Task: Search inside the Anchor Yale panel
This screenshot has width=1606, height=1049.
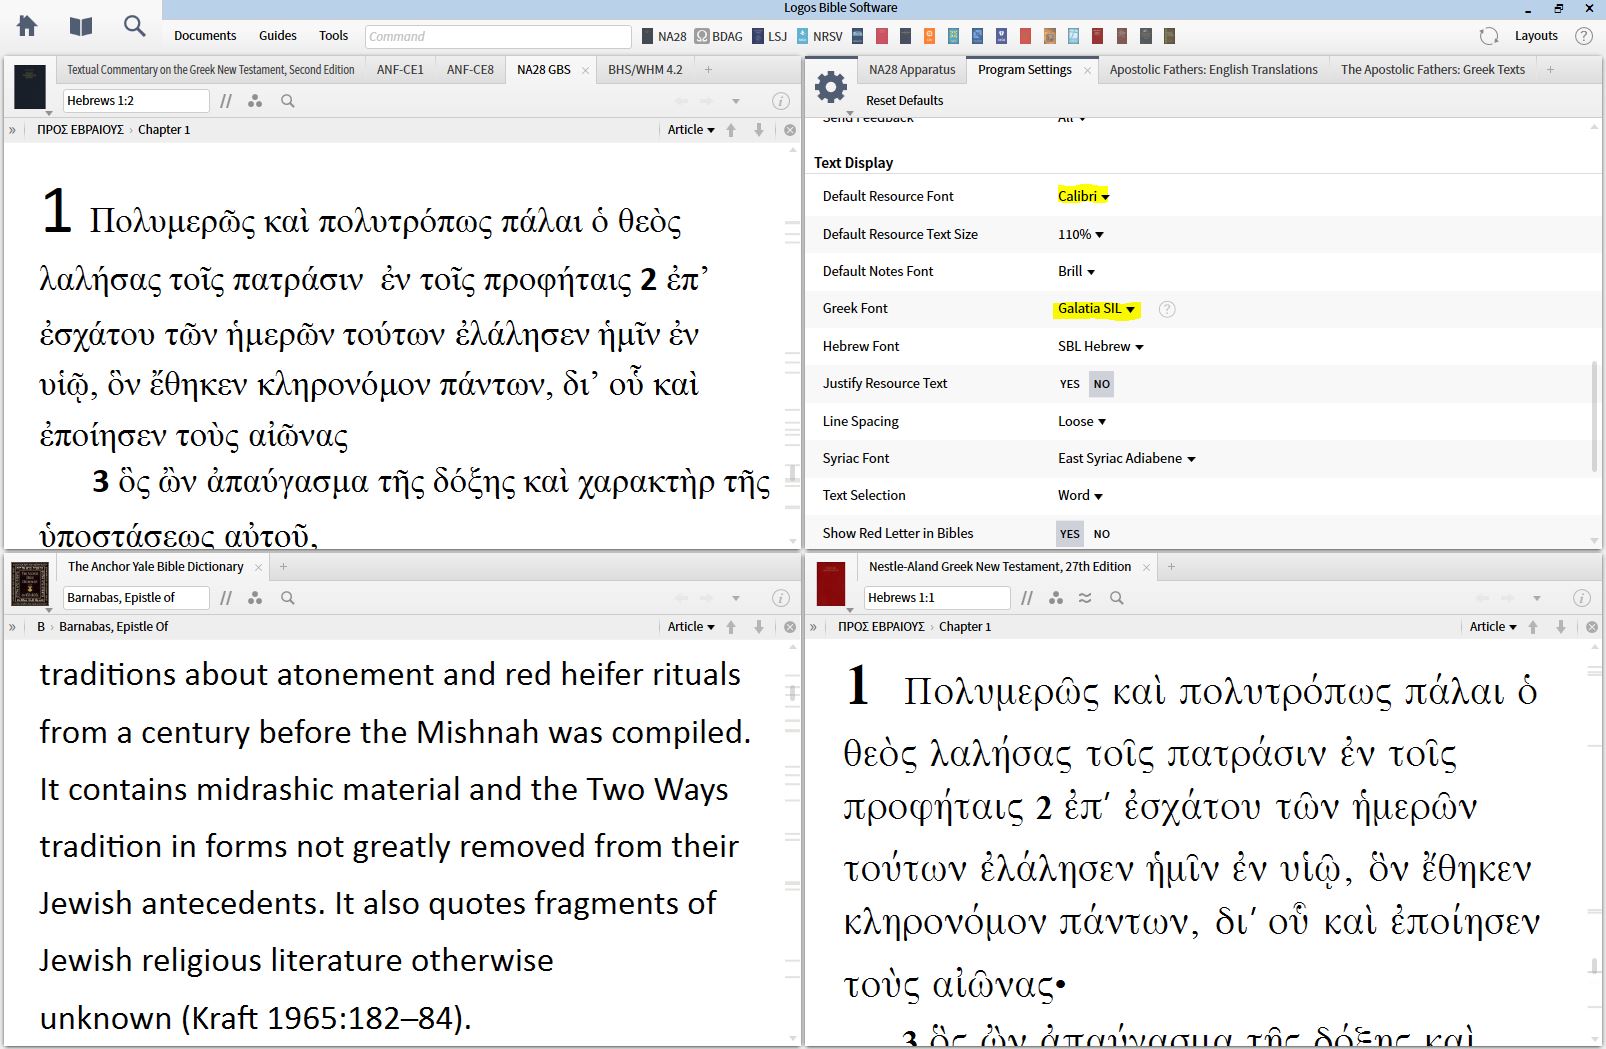Action: [288, 598]
